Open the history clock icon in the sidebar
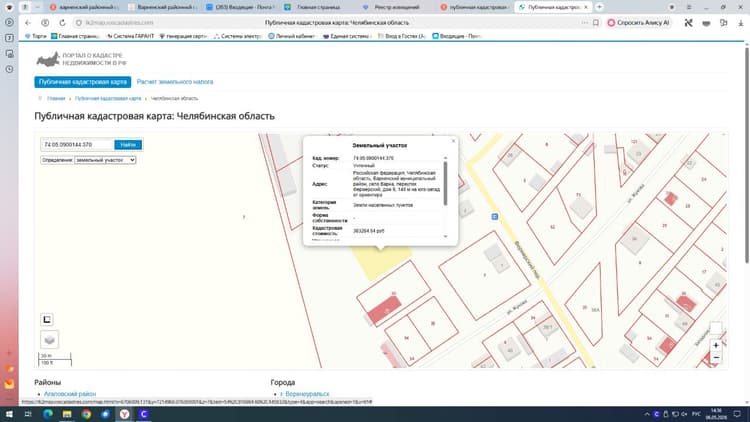 tap(9, 69)
